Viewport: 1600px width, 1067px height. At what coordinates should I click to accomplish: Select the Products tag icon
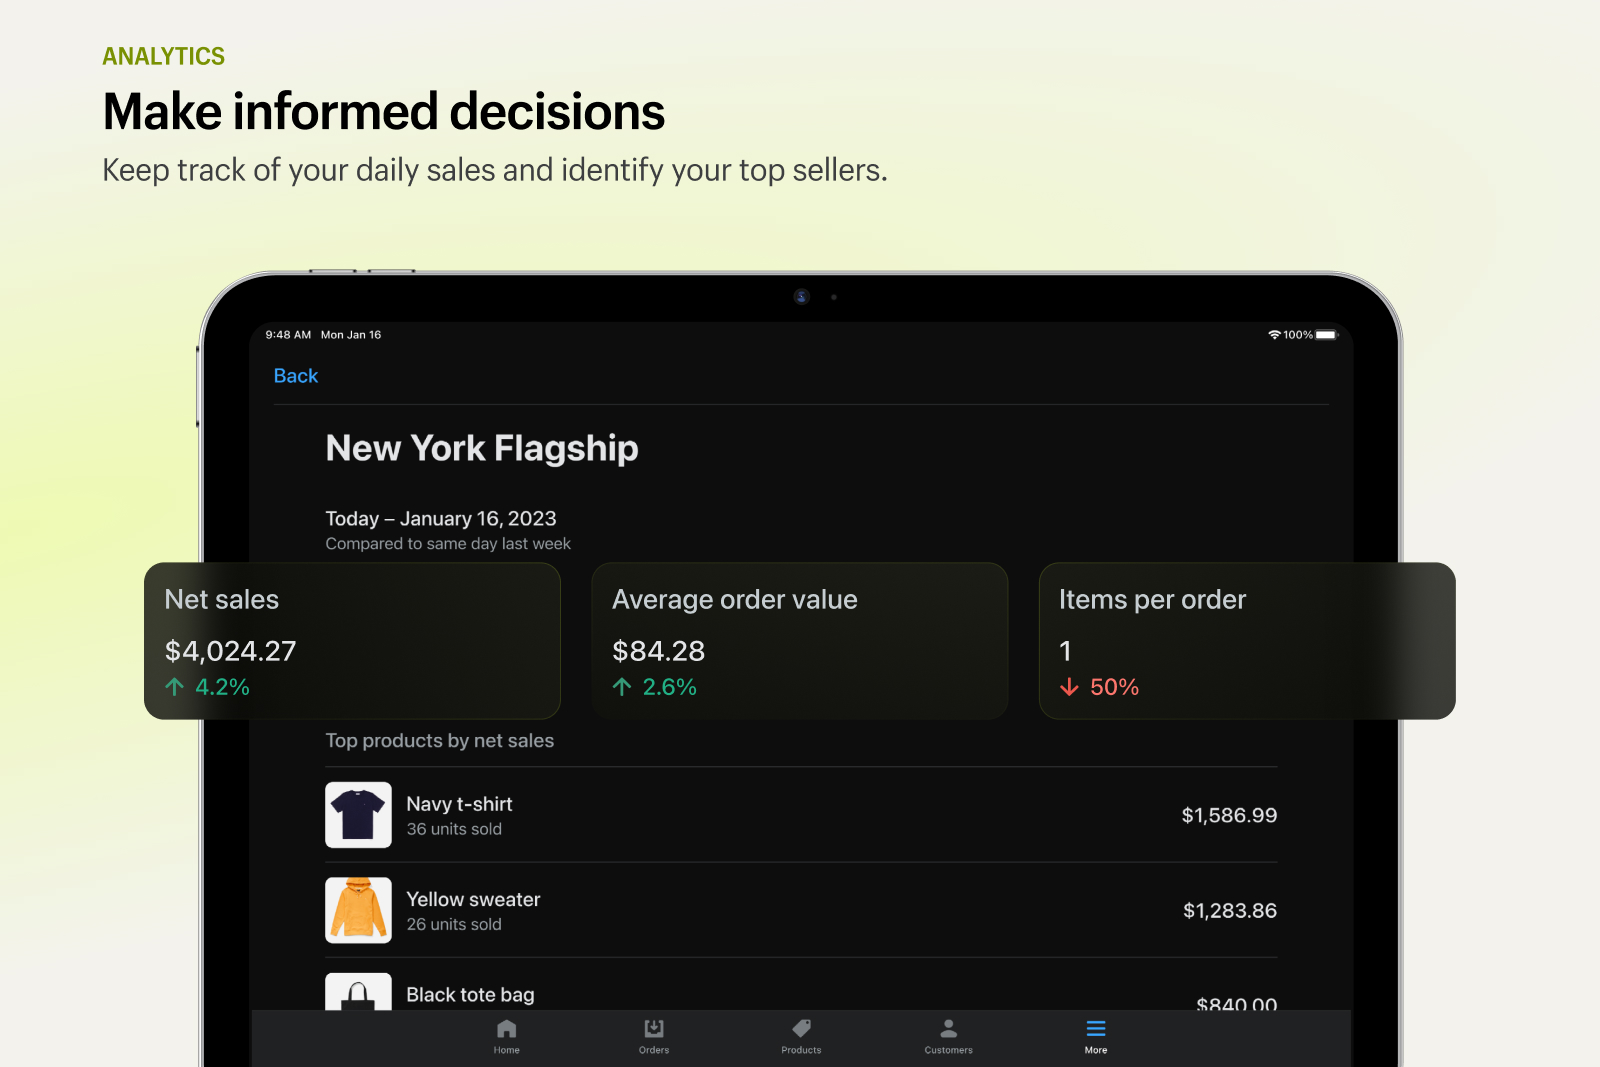[801, 1028]
